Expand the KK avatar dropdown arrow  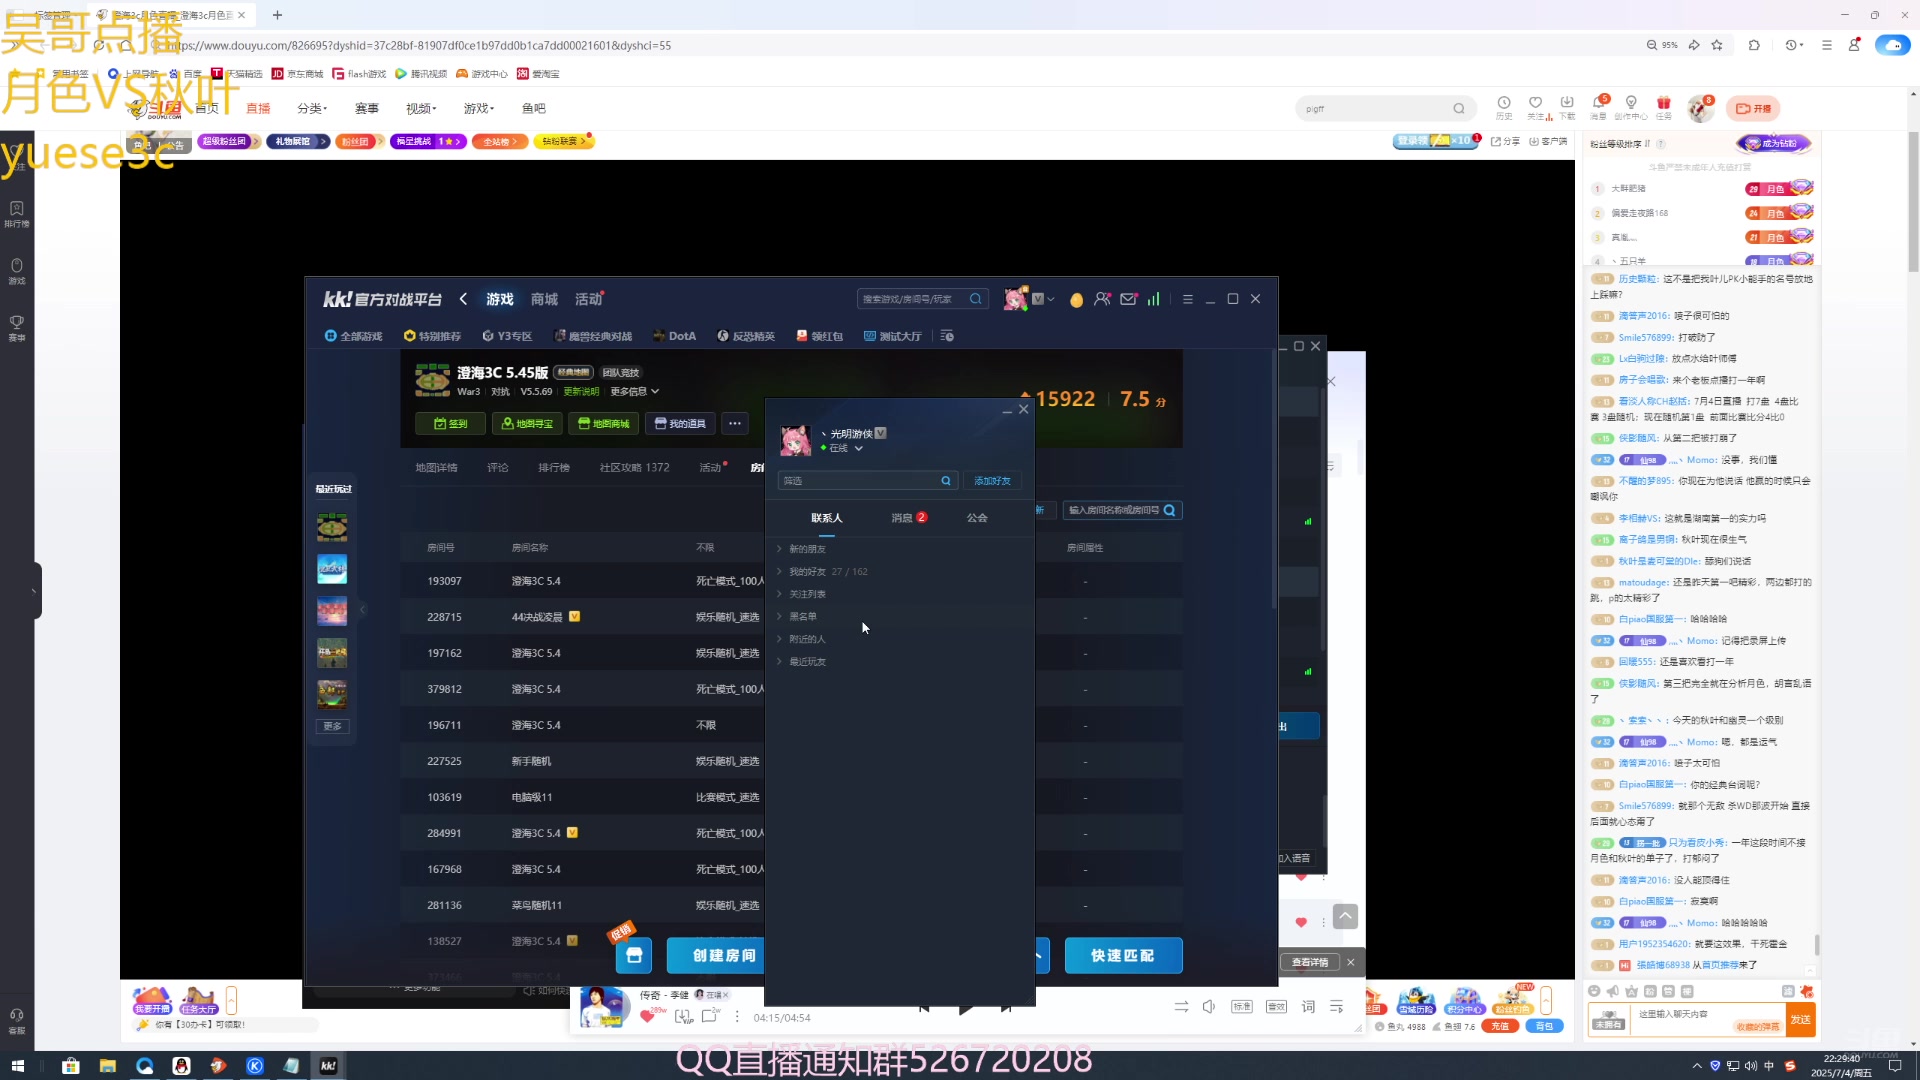coord(1051,299)
